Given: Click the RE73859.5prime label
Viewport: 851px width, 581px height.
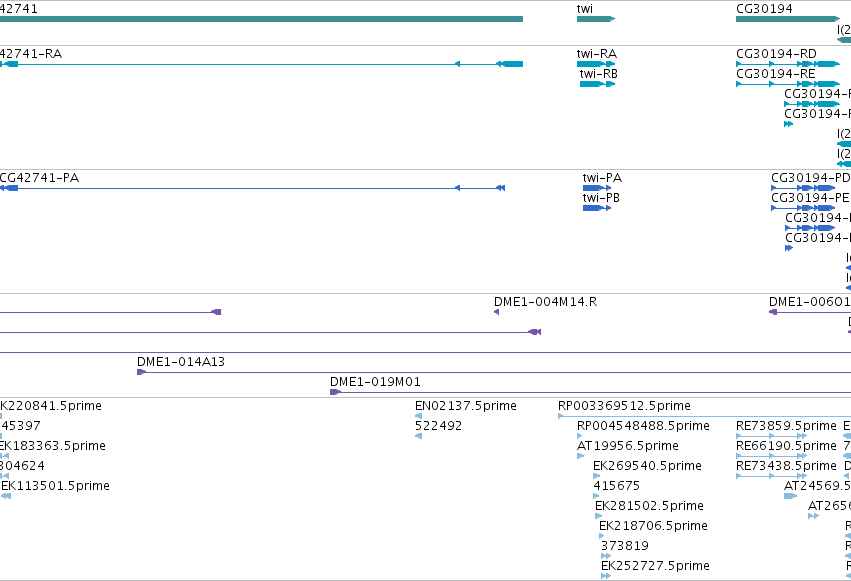Looking at the screenshot, I should click(786, 426).
